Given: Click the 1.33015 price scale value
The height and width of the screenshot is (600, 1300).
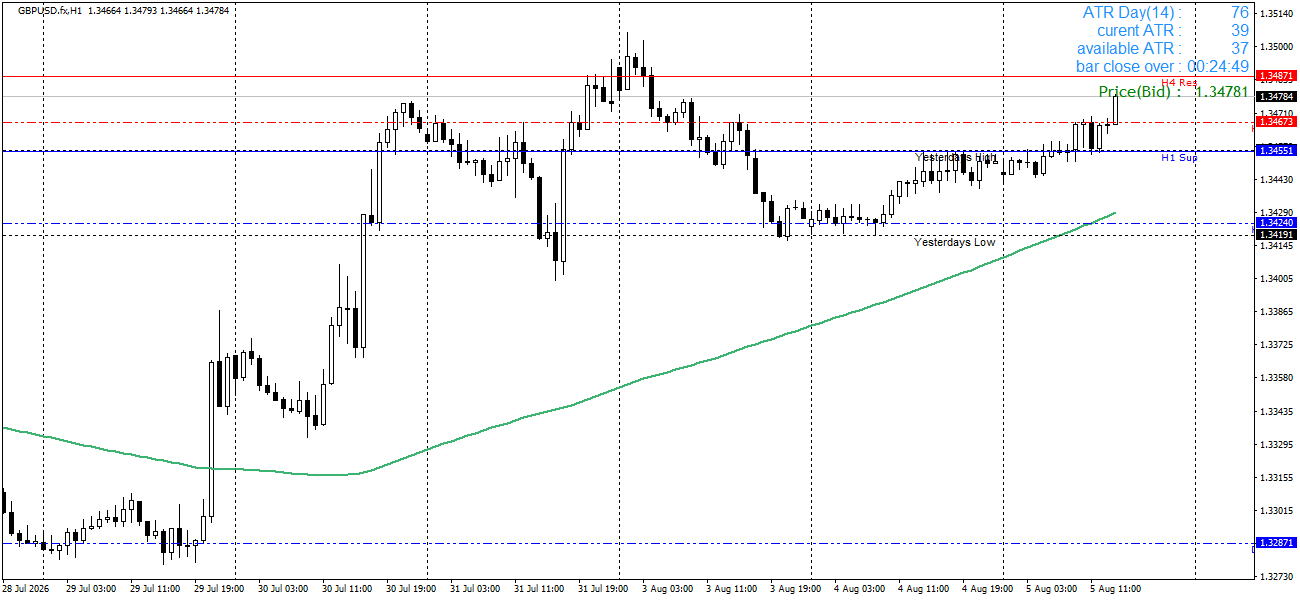Looking at the screenshot, I should tap(1277, 510).
